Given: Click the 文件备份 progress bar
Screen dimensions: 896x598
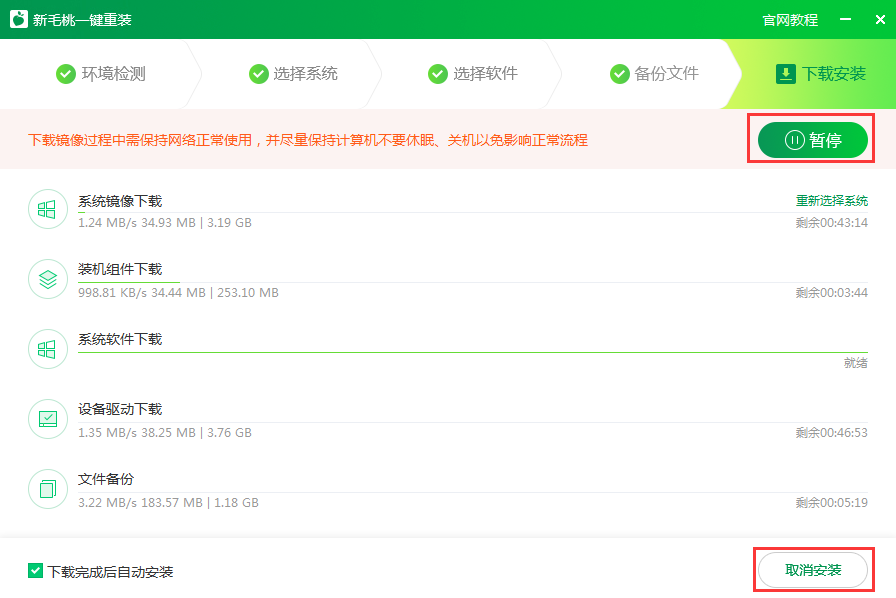Looking at the screenshot, I should tap(473, 492).
